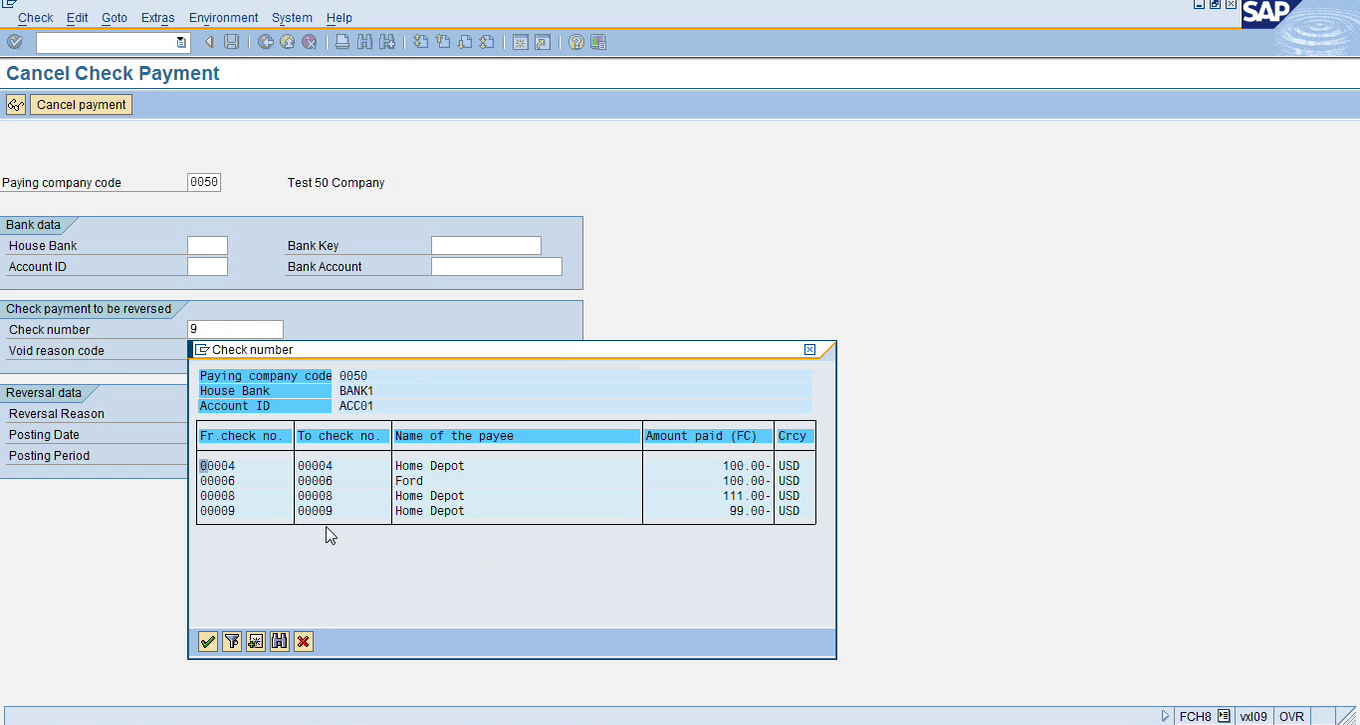Open the Extras menu

coord(158,18)
